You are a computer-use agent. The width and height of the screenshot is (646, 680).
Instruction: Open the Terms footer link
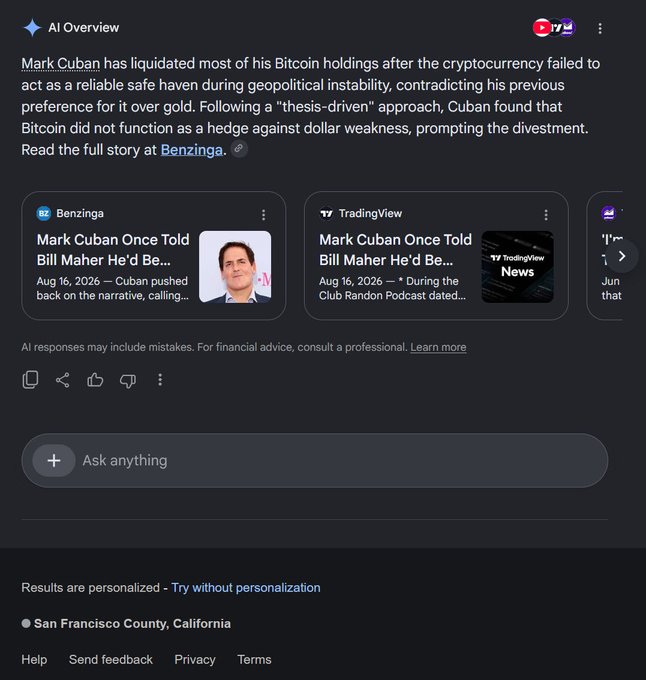[254, 660]
